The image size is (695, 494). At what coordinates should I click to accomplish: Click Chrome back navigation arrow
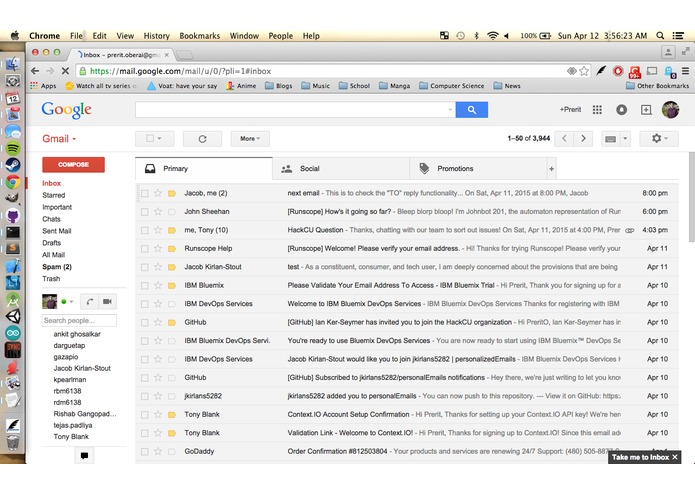(x=35, y=71)
